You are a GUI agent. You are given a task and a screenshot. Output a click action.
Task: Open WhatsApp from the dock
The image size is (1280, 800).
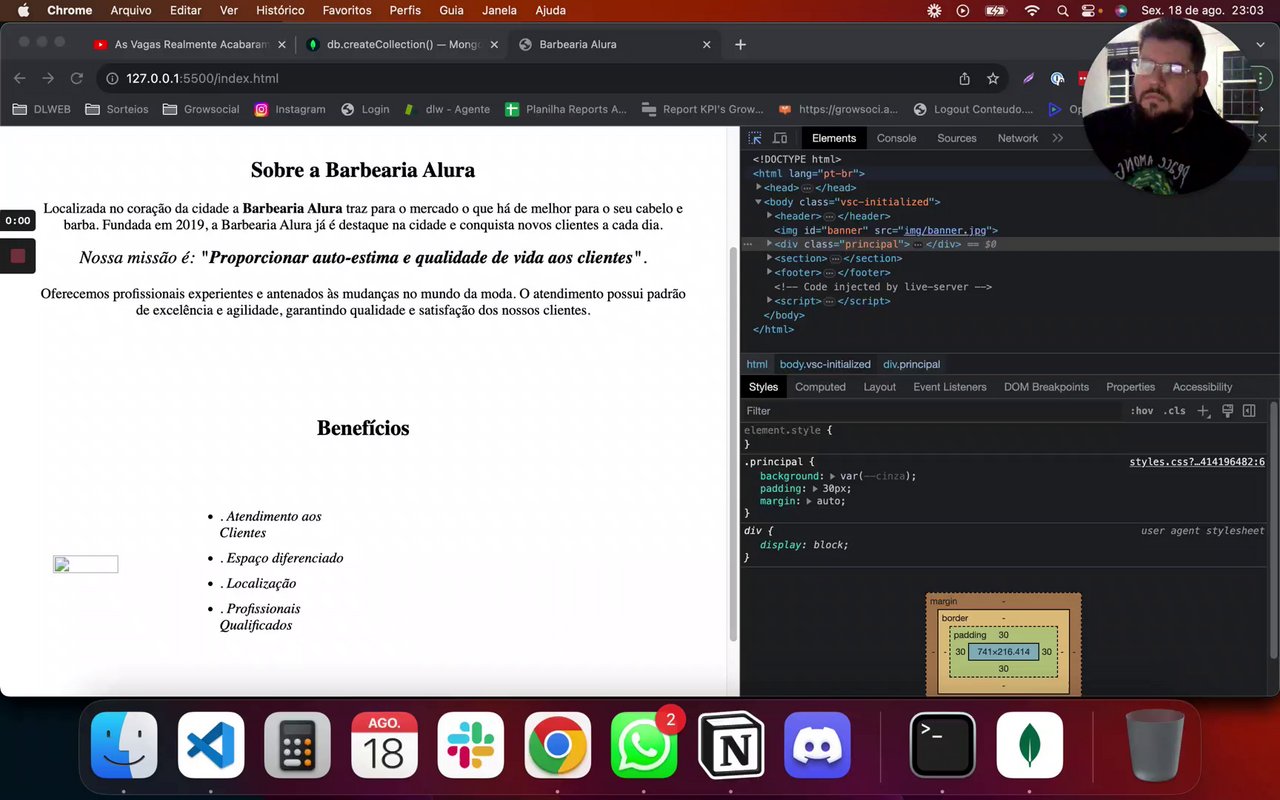pos(643,745)
